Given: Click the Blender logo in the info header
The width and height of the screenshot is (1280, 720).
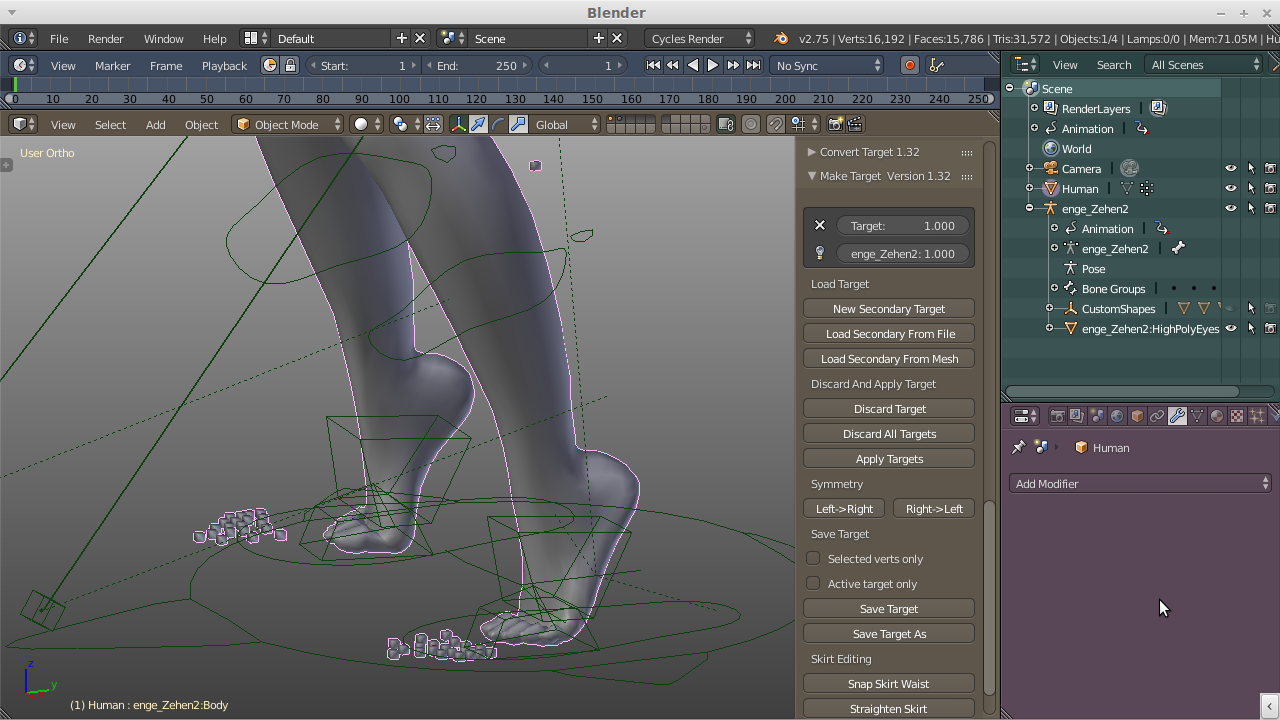Looking at the screenshot, I should coord(781,38).
